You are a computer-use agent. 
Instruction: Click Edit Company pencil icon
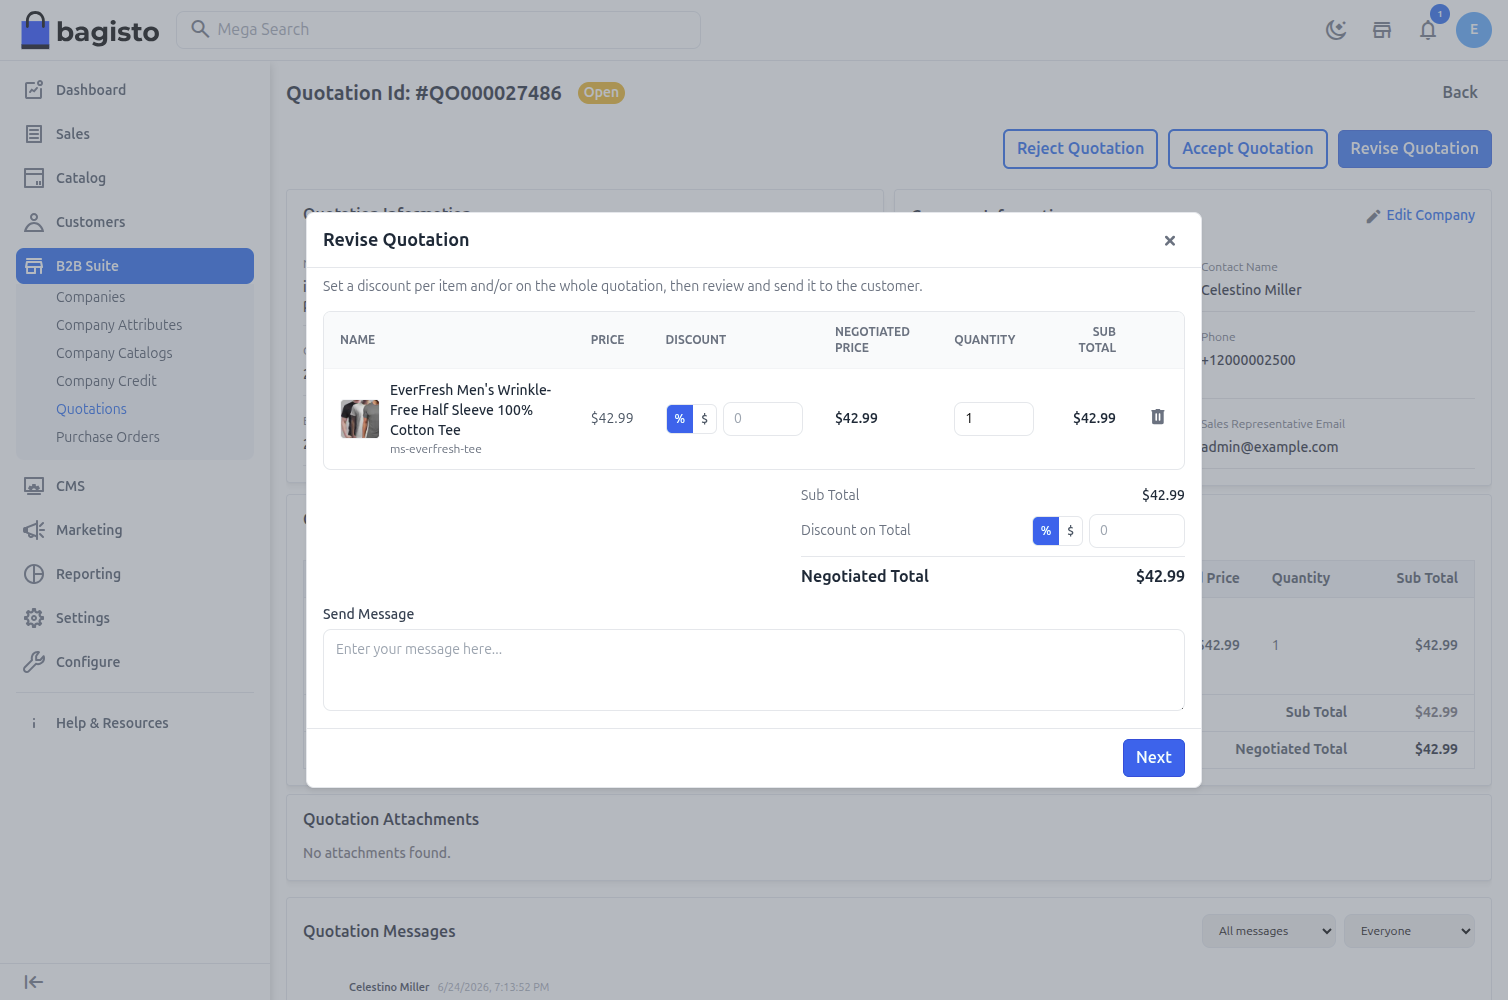[1374, 216]
